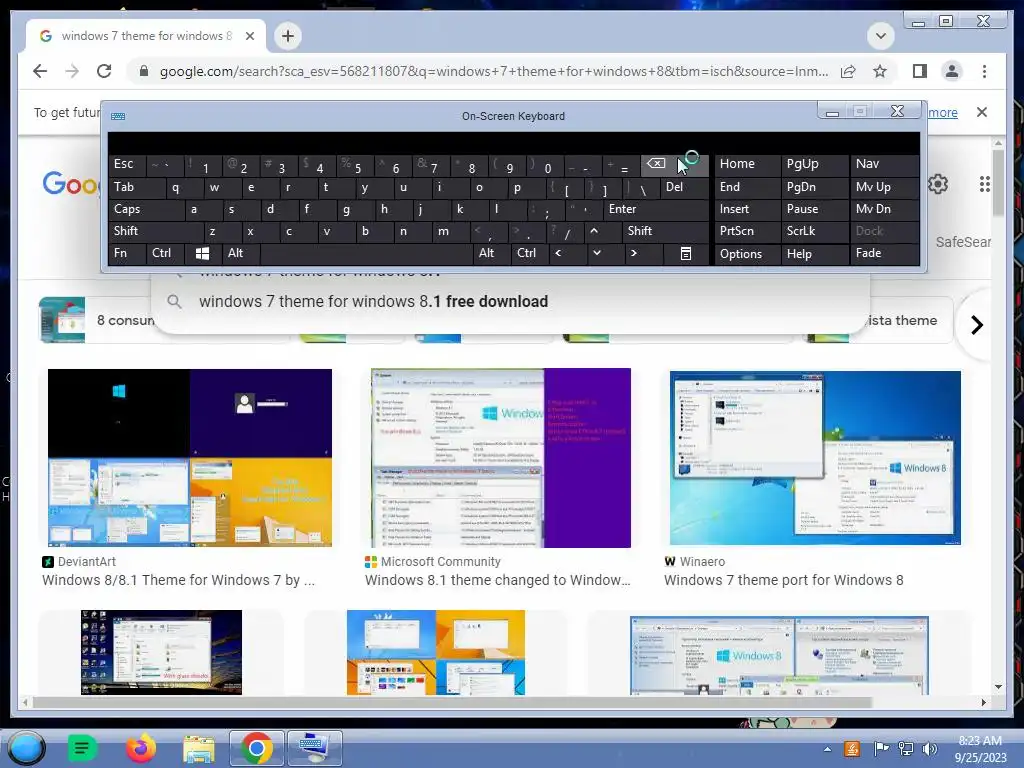Toggle left Alt key on keyboard

[x=240, y=253]
